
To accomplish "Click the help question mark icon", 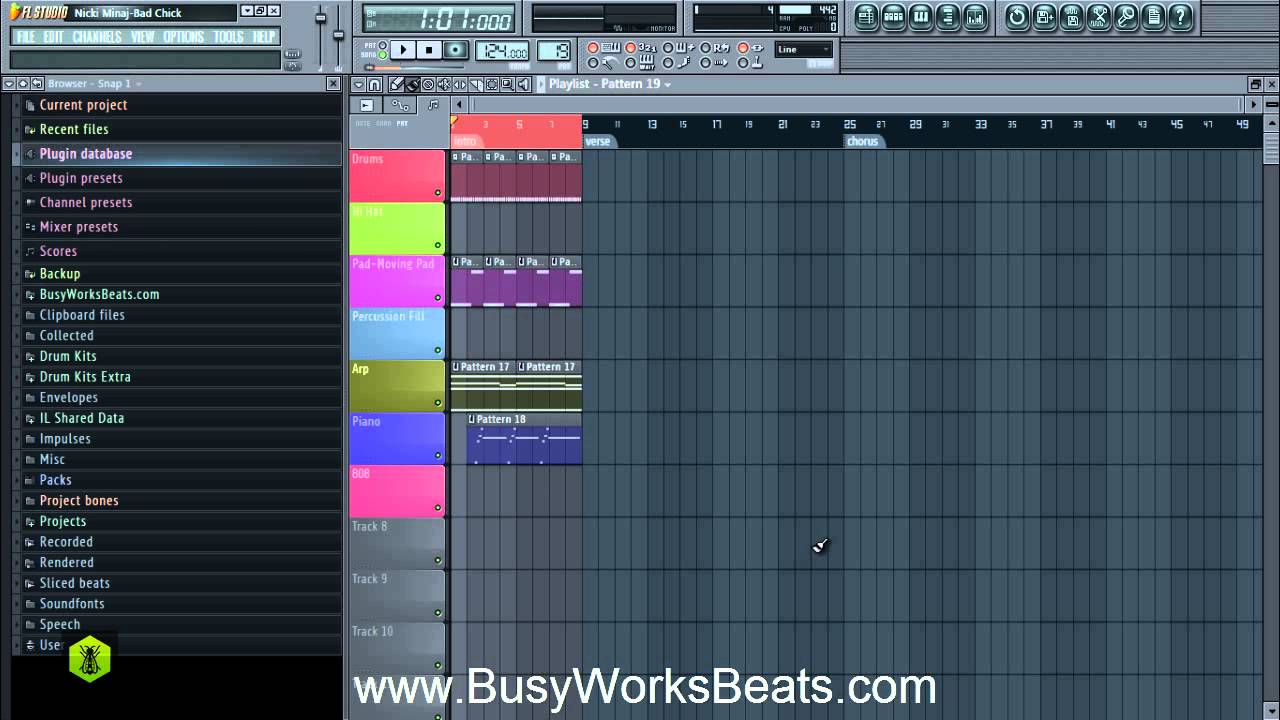I will point(1181,16).
